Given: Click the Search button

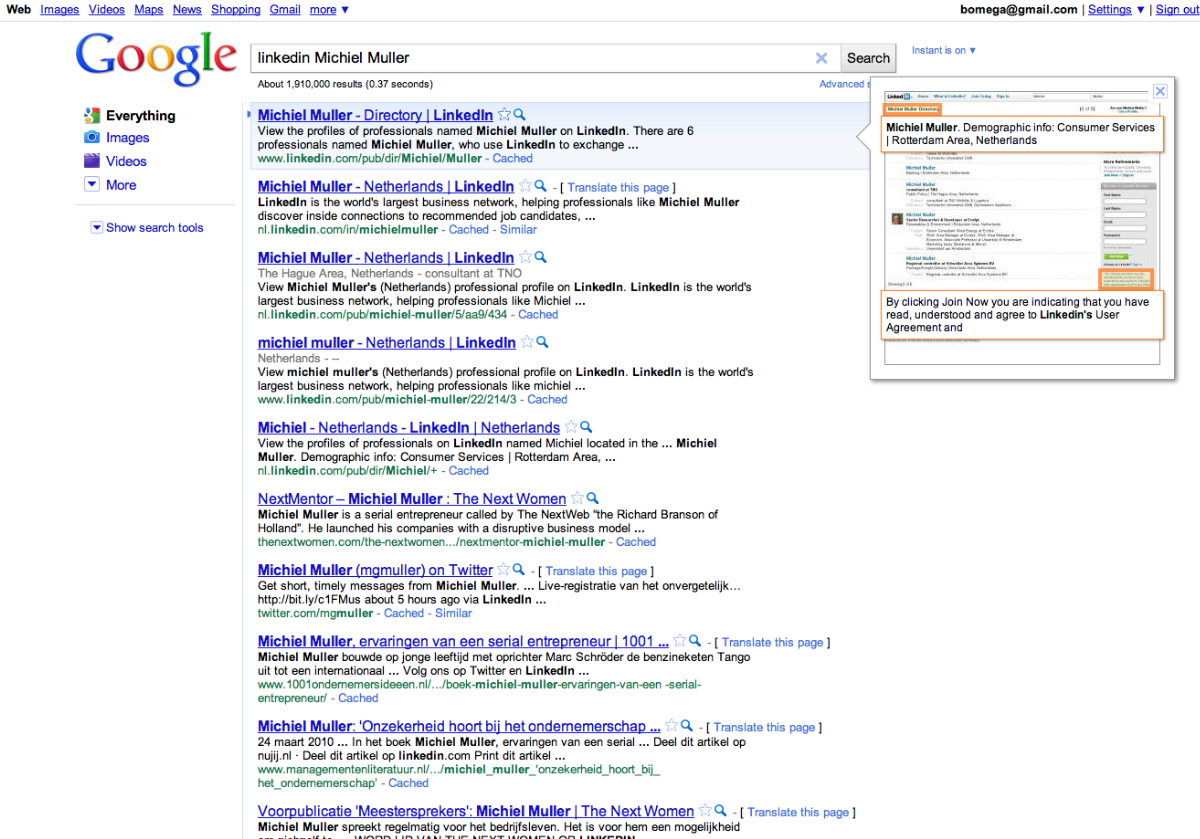Looking at the screenshot, I should pyautogui.click(x=868, y=58).
